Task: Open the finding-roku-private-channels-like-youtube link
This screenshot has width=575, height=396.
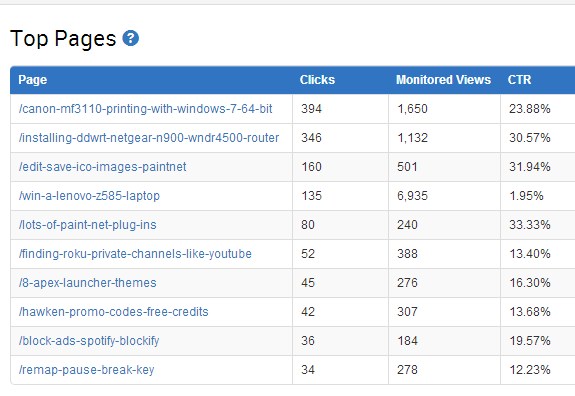Action: click(x=135, y=254)
